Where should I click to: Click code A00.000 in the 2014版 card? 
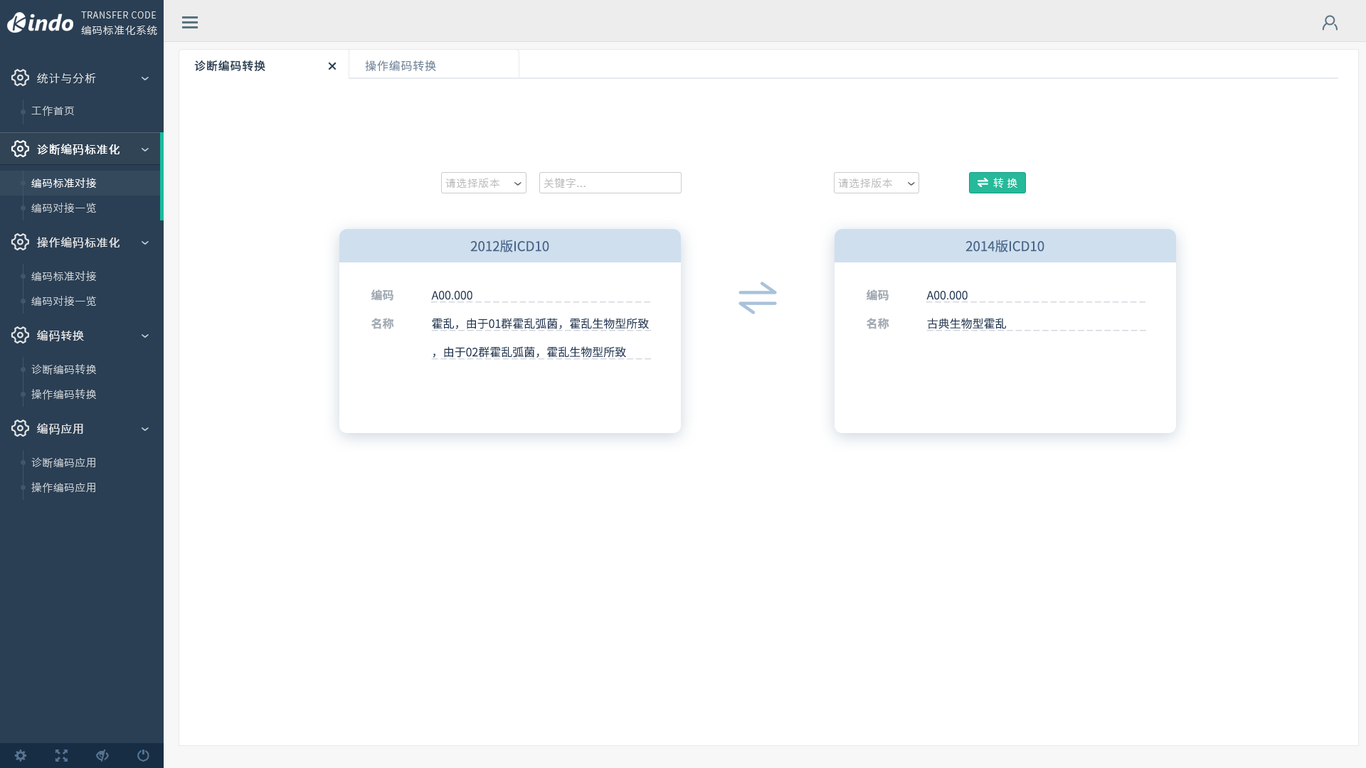(947, 295)
